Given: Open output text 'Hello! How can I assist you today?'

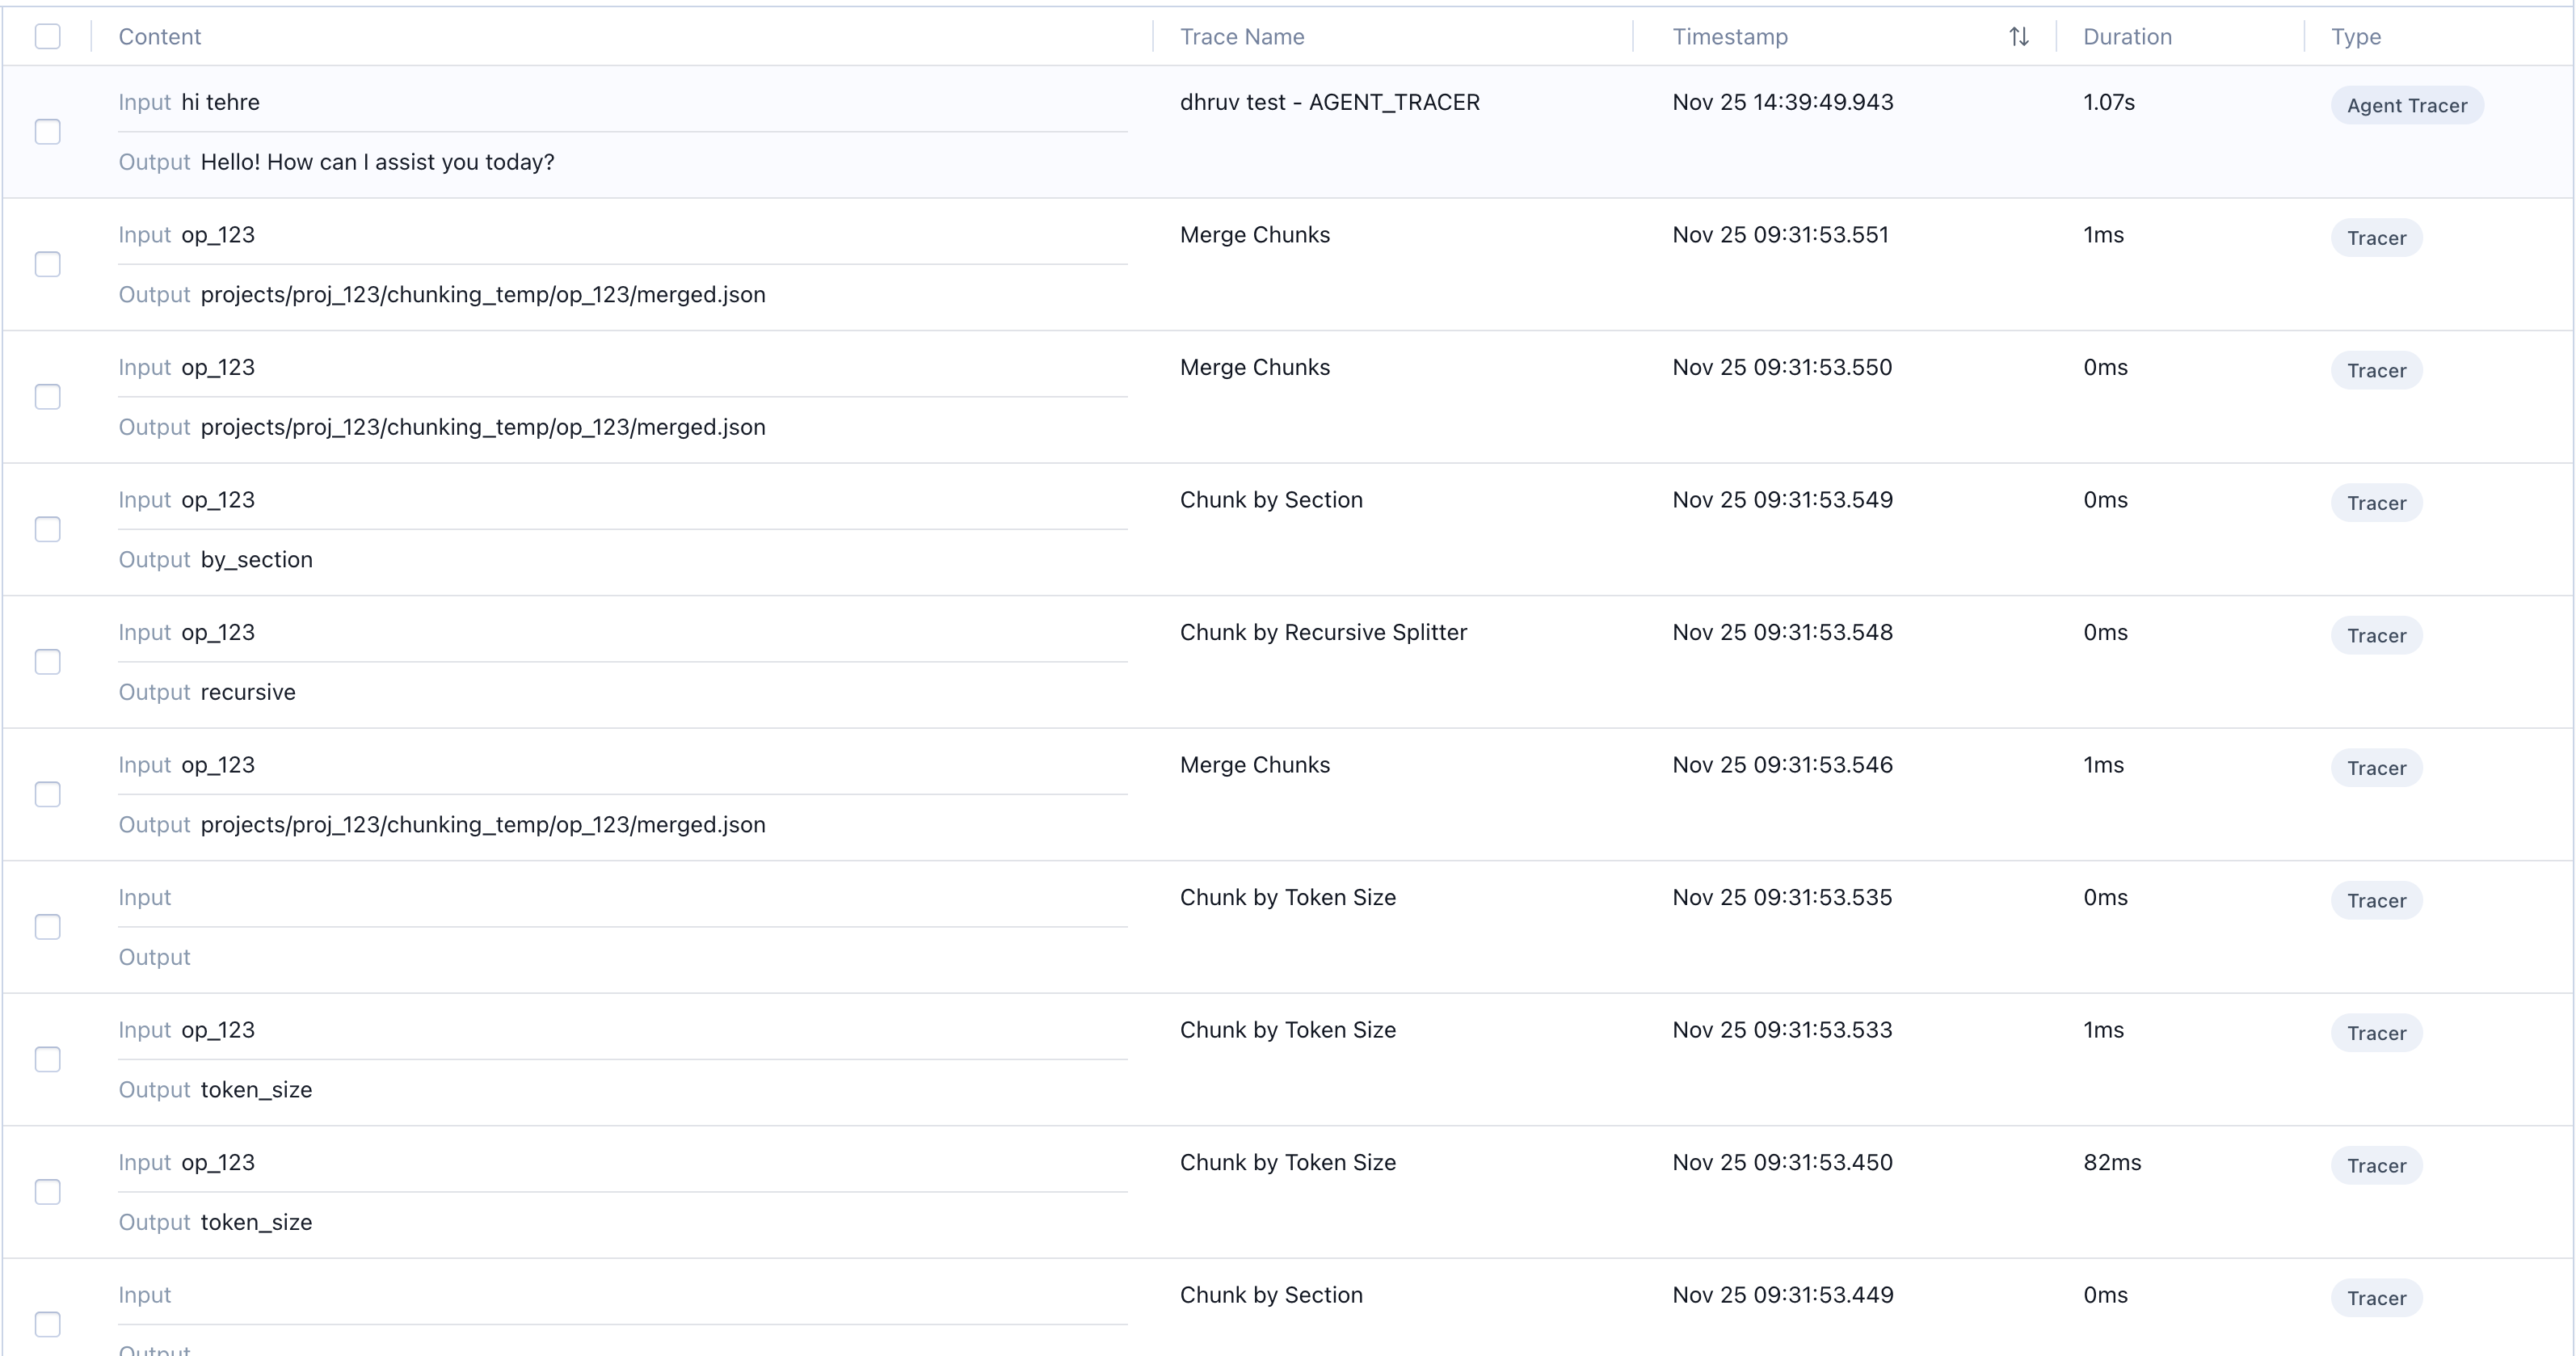Looking at the screenshot, I should pyautogui.click(x=377, y=162).
